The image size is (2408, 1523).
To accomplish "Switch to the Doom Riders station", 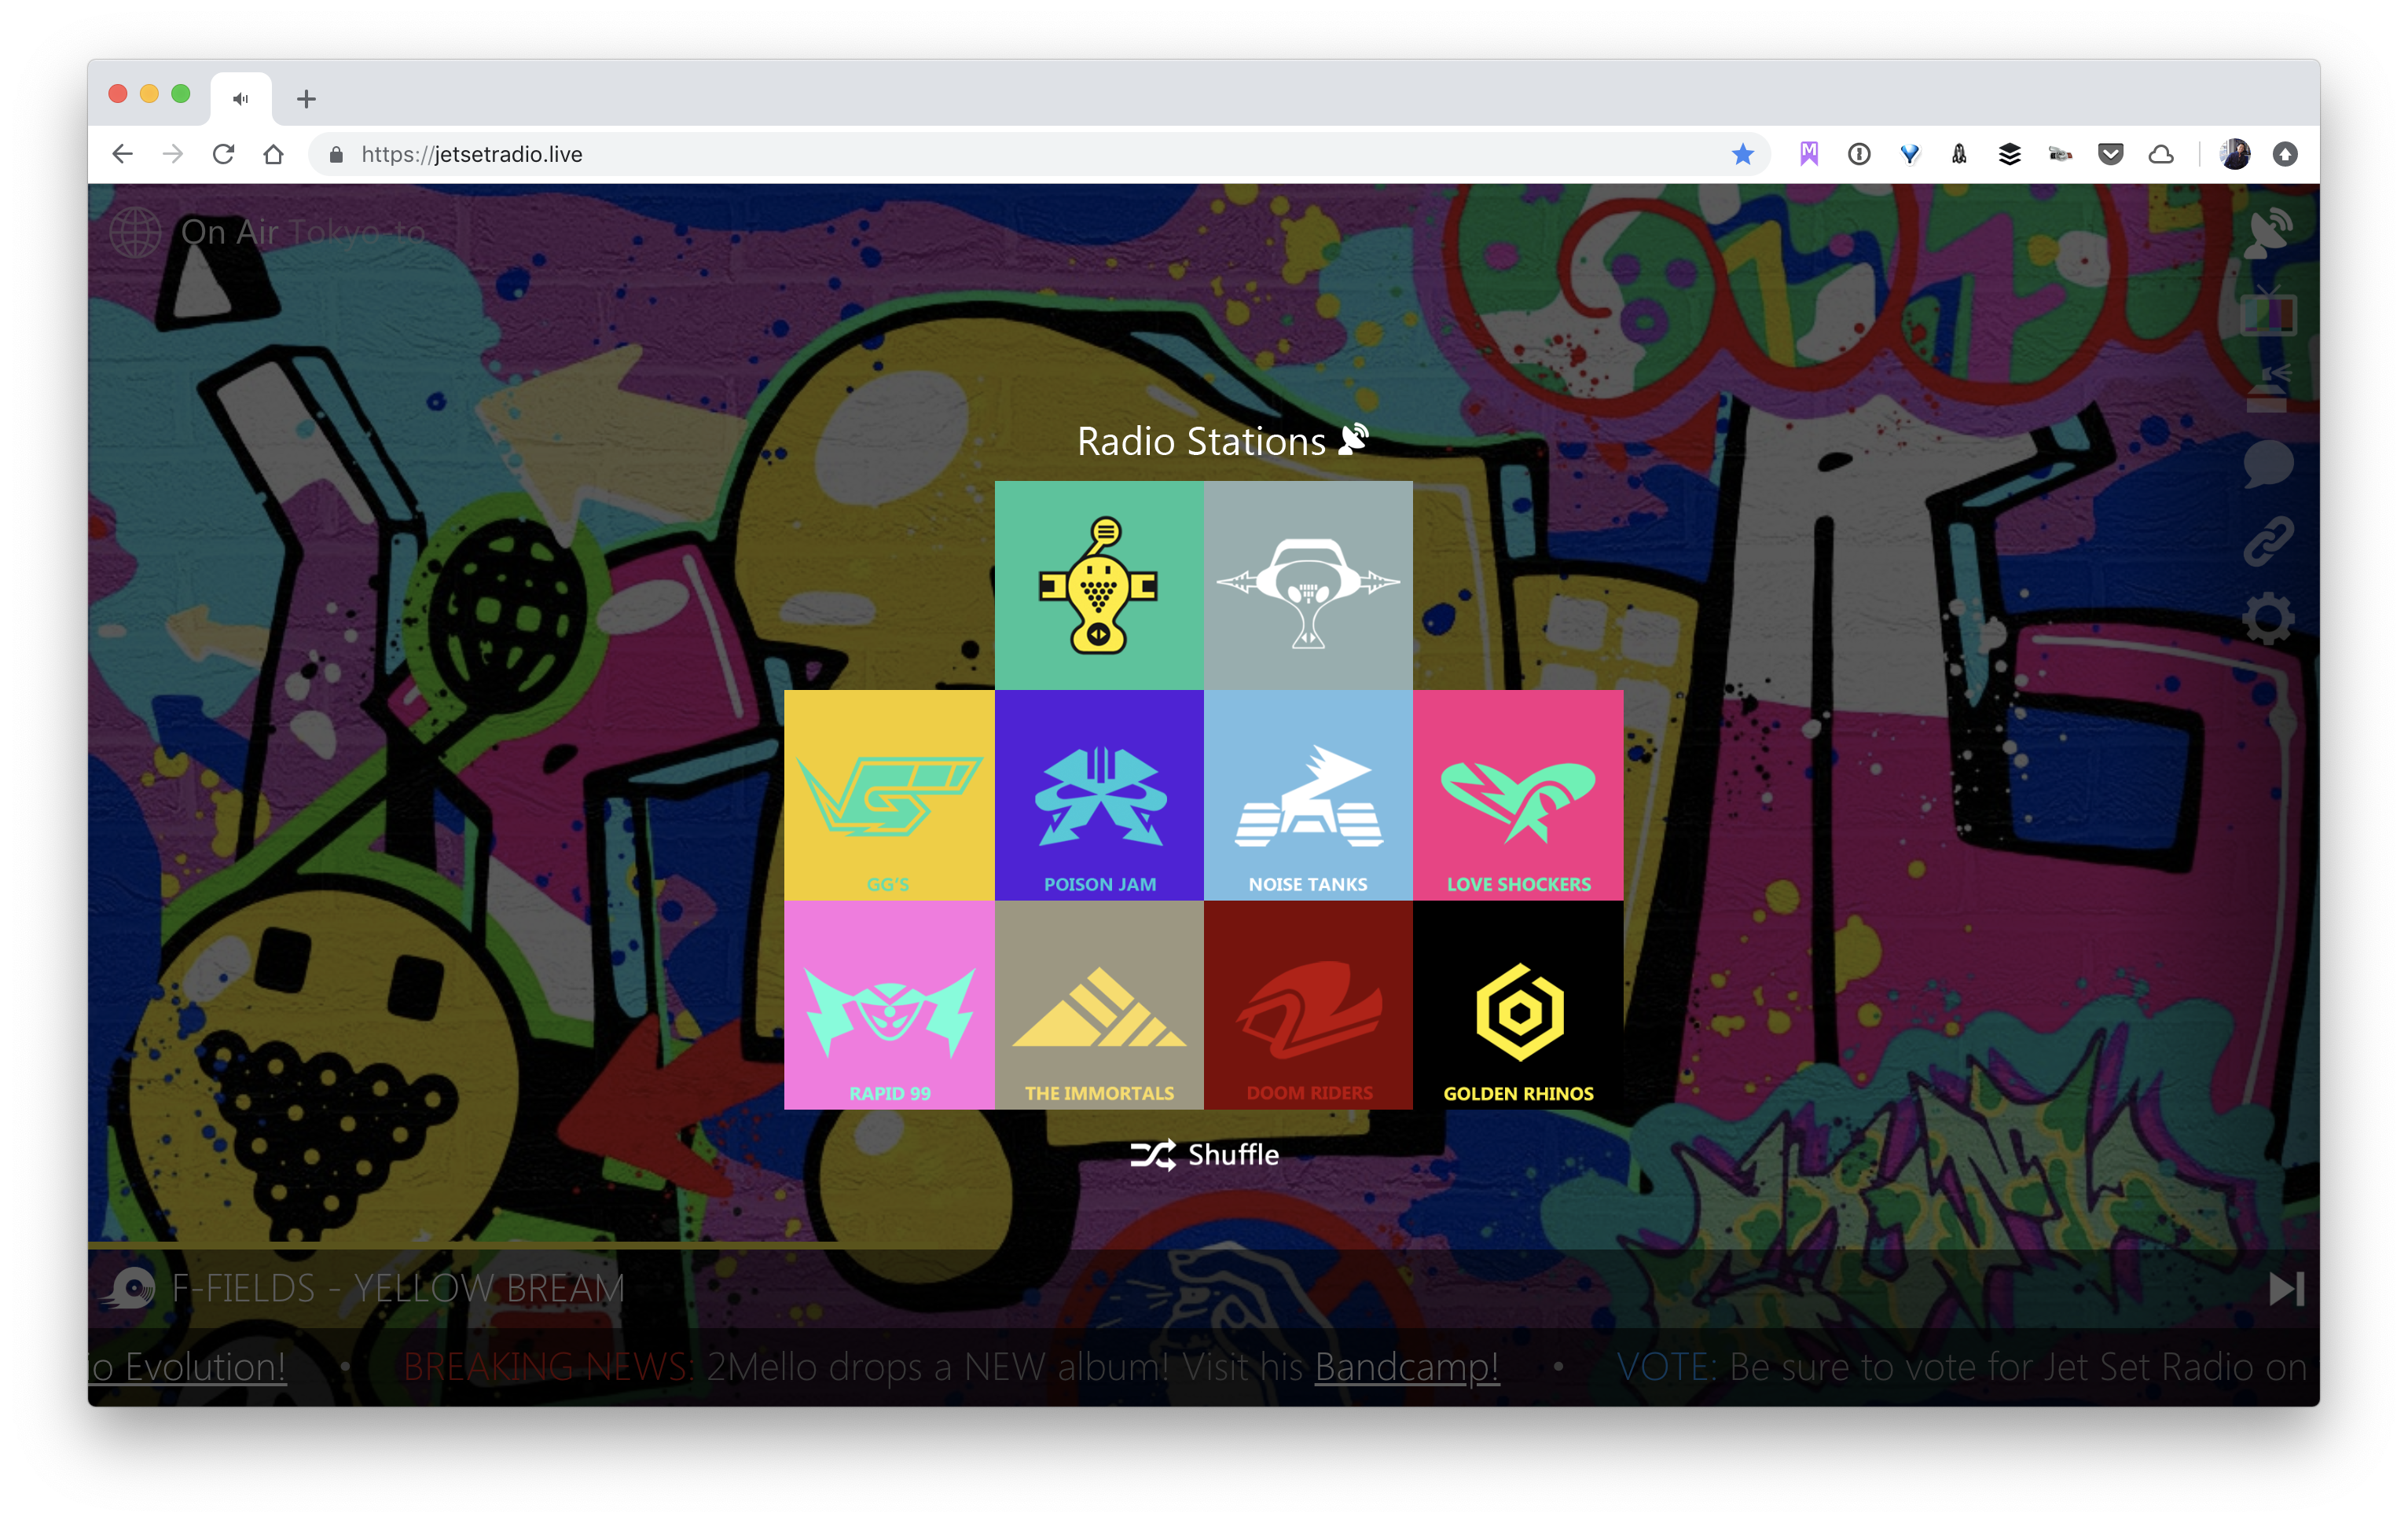I will 1308,1005.
